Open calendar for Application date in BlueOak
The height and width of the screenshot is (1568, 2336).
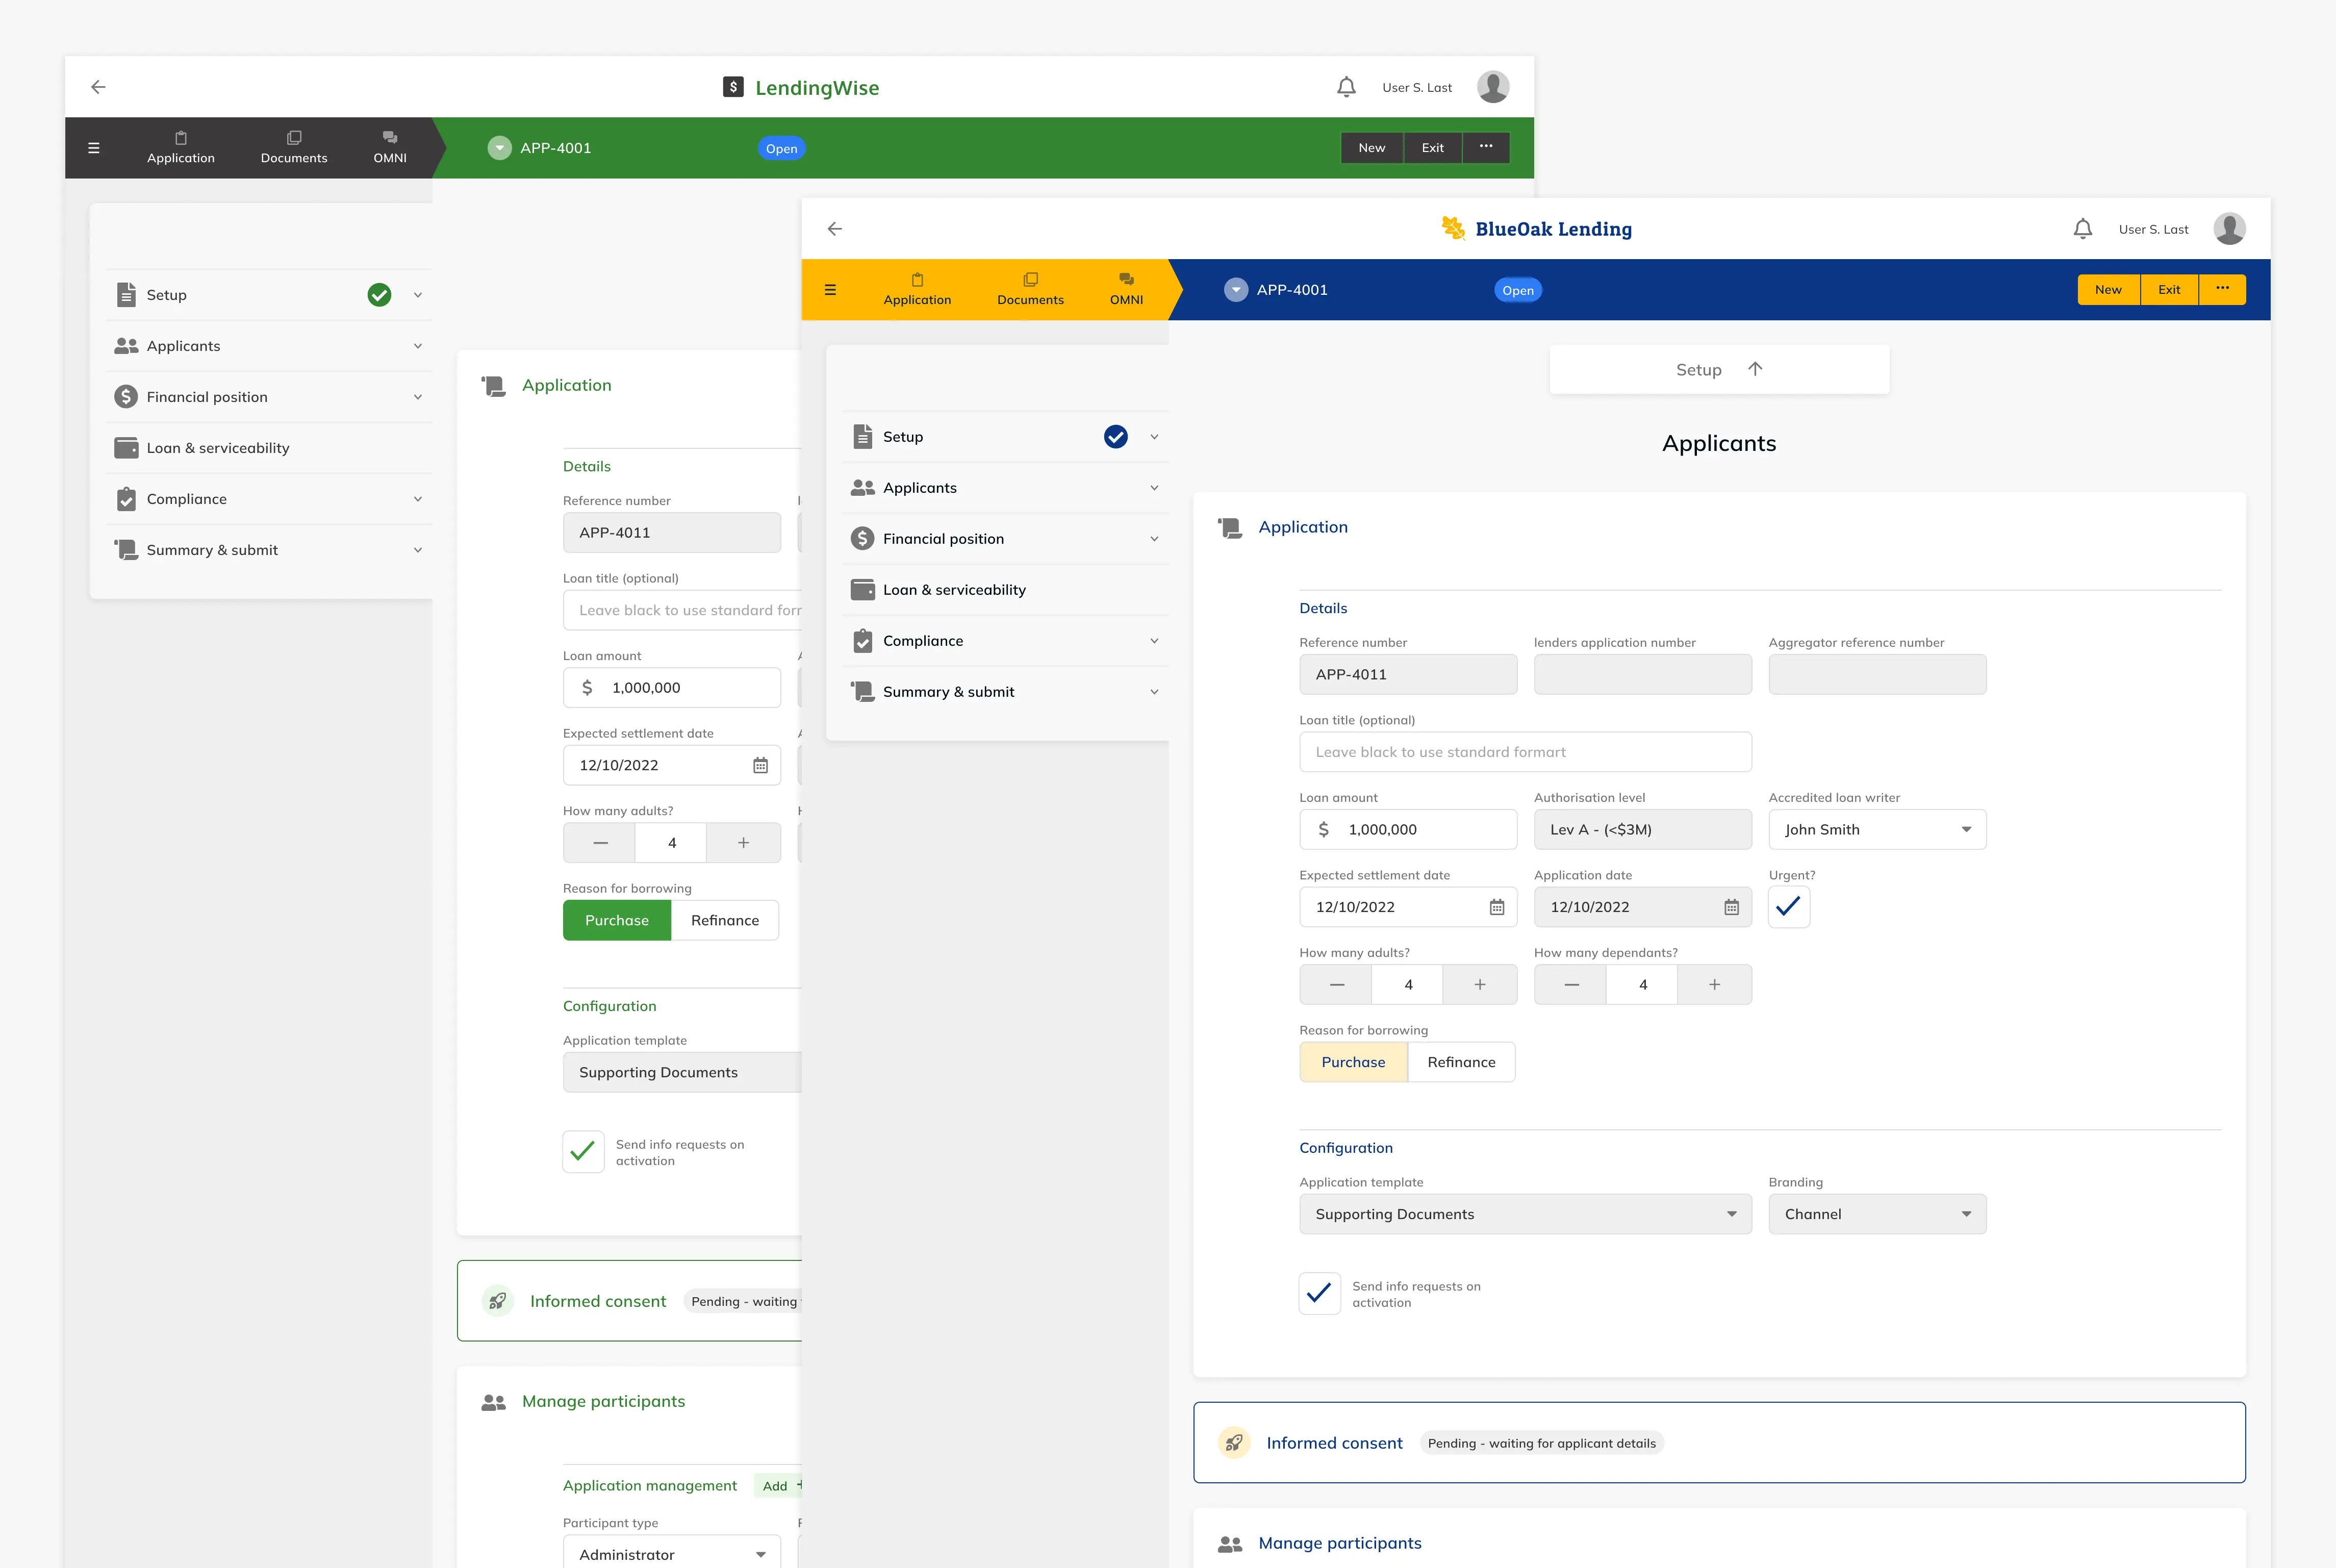coord(1731,907)
